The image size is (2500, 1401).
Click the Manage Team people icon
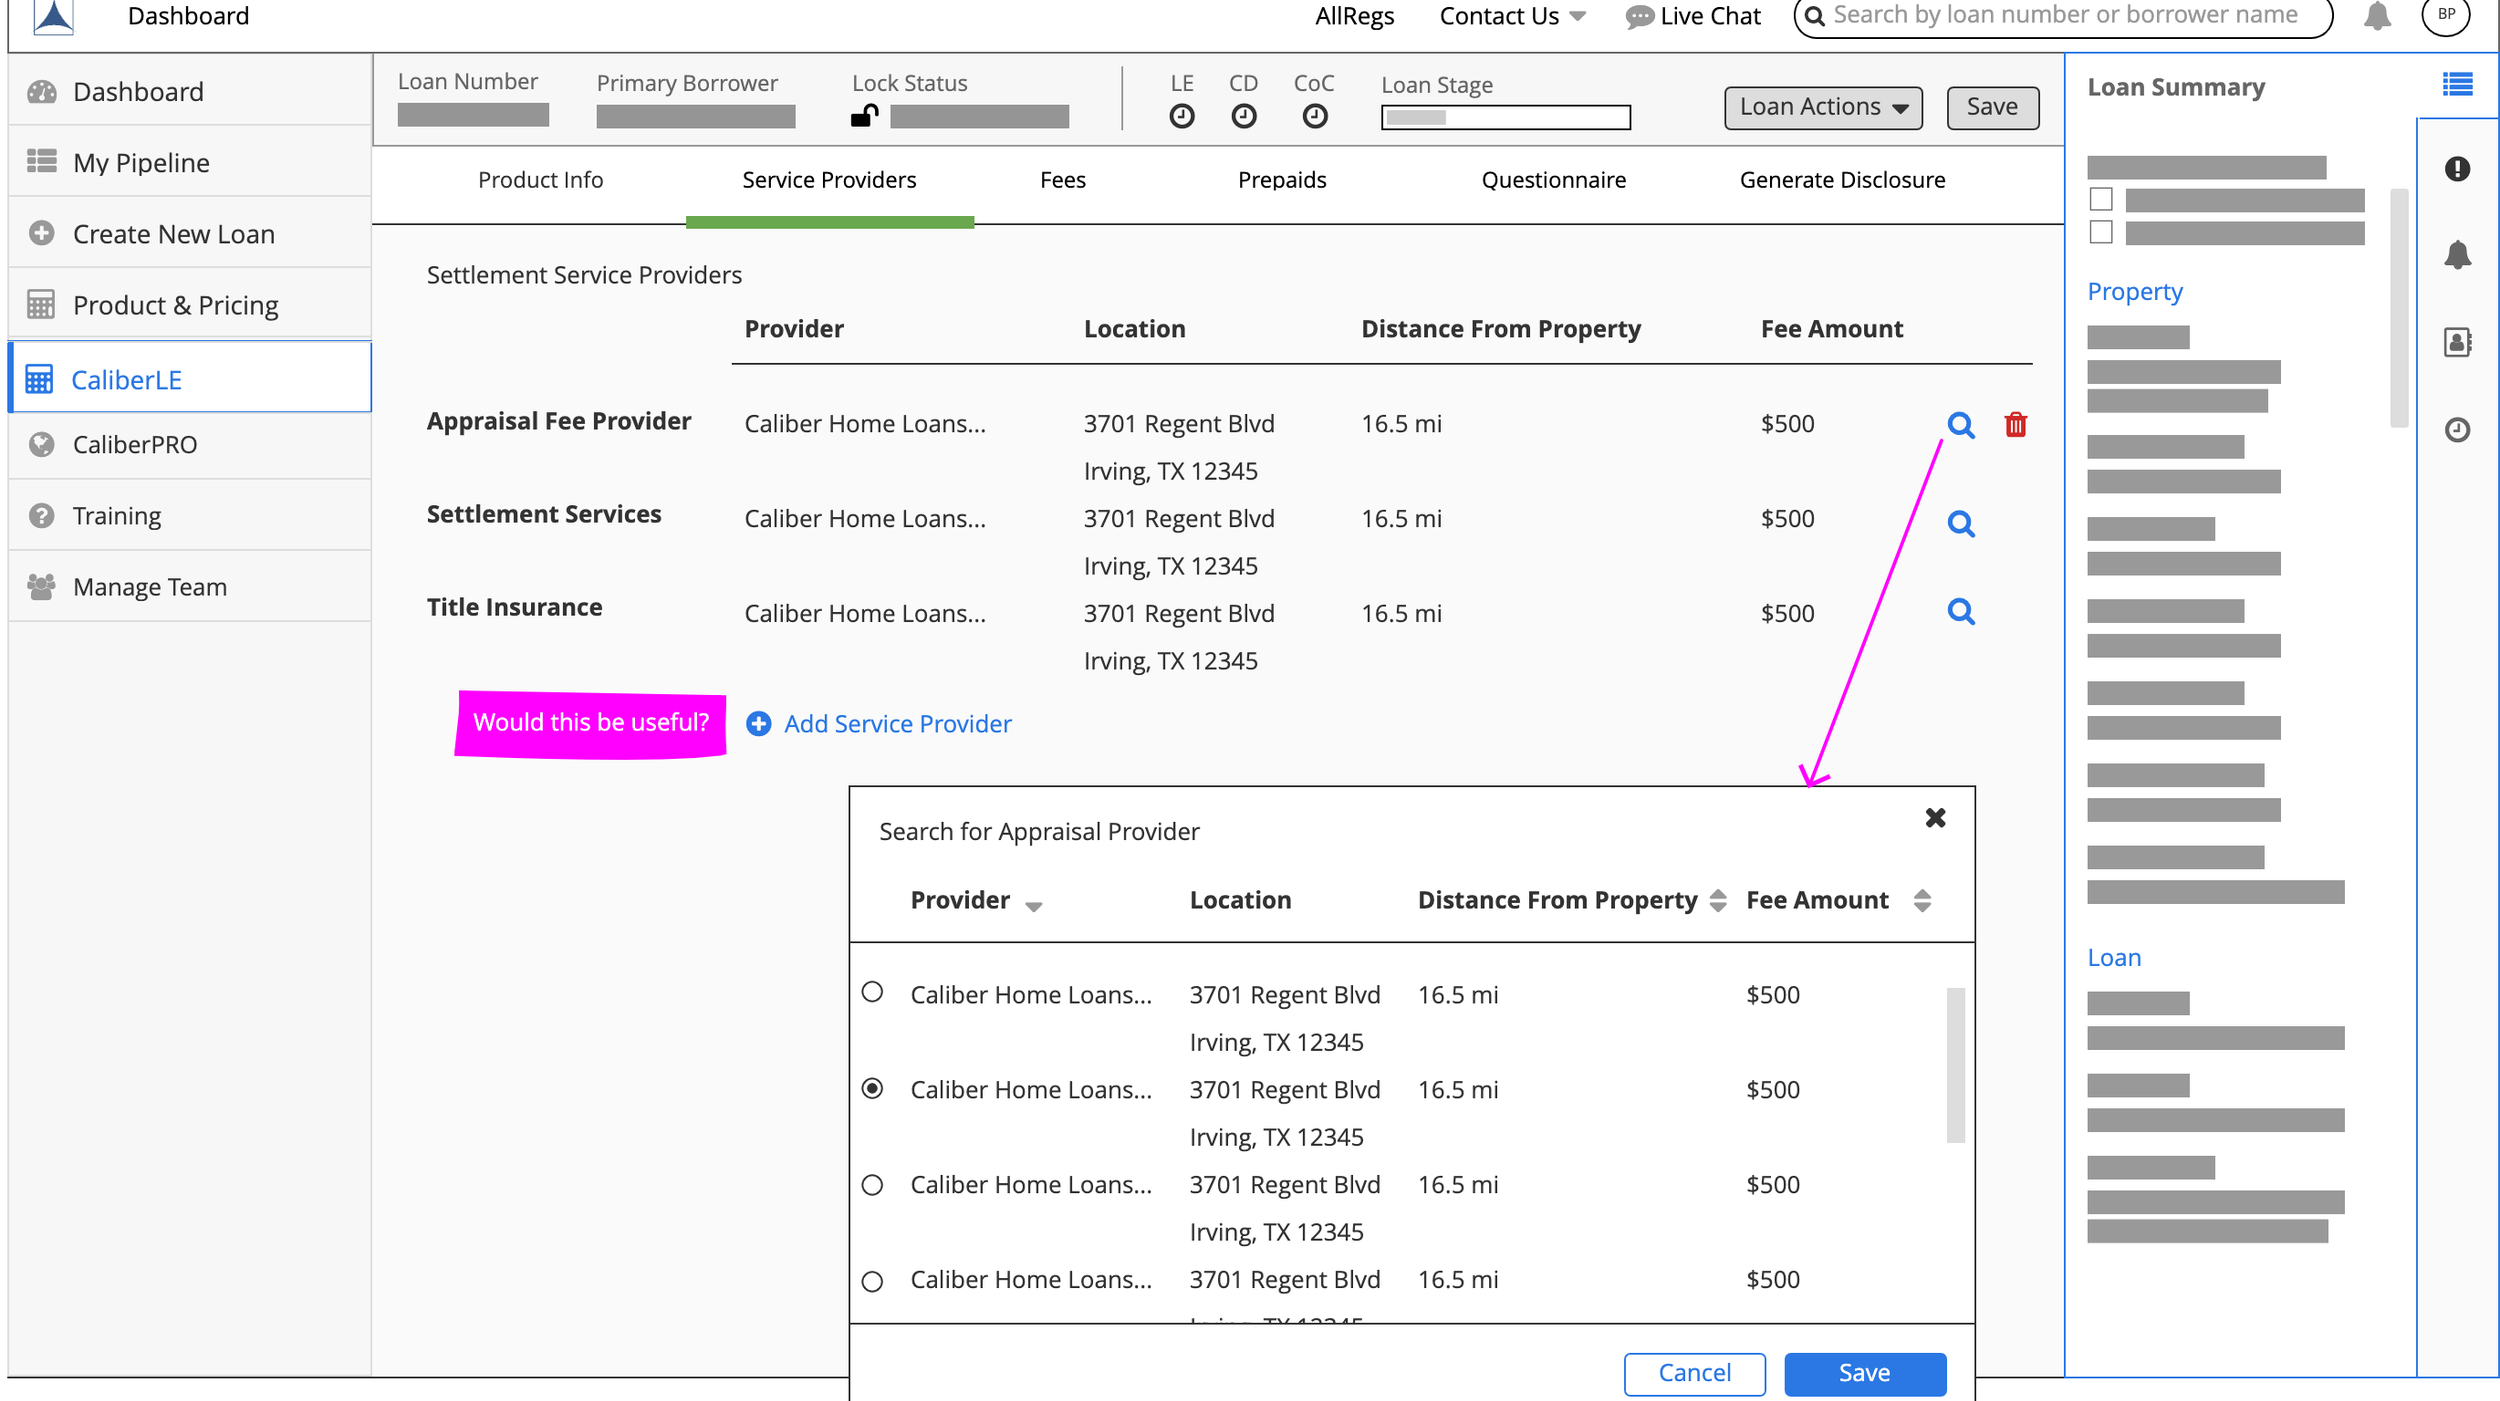41,587
